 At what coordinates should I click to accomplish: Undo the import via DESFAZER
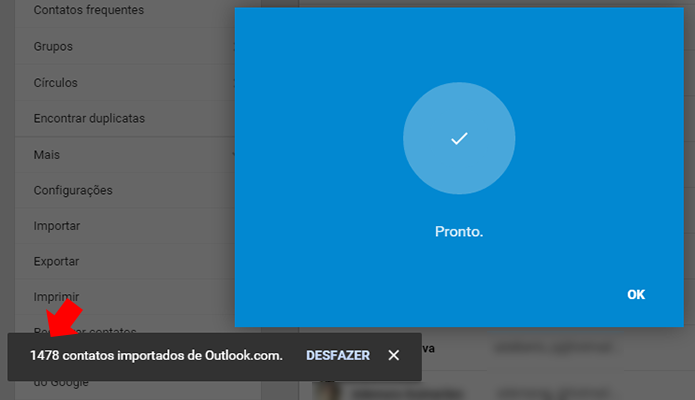click(x=338, y=356)
